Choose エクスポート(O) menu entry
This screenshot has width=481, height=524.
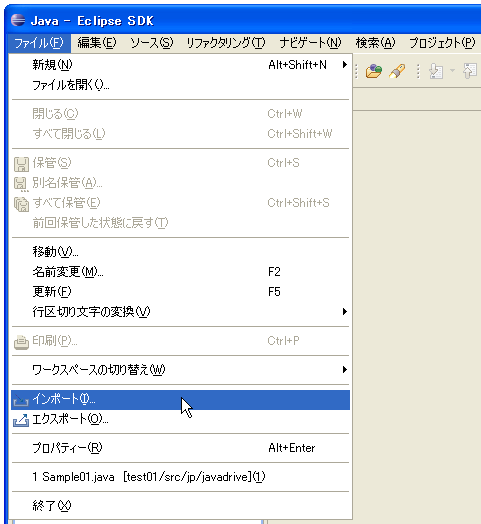[x=181, y=419]
